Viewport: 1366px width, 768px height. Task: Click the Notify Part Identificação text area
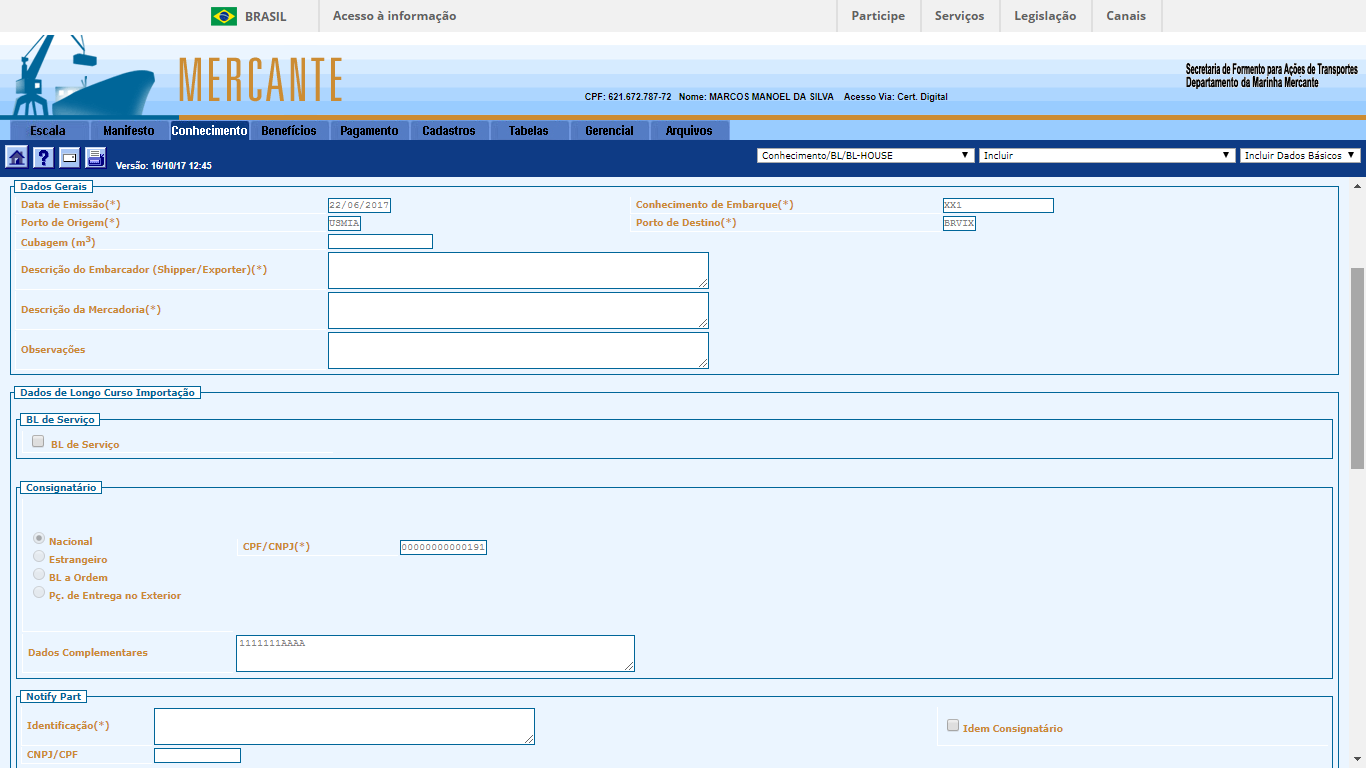click(x=344, y=726)
